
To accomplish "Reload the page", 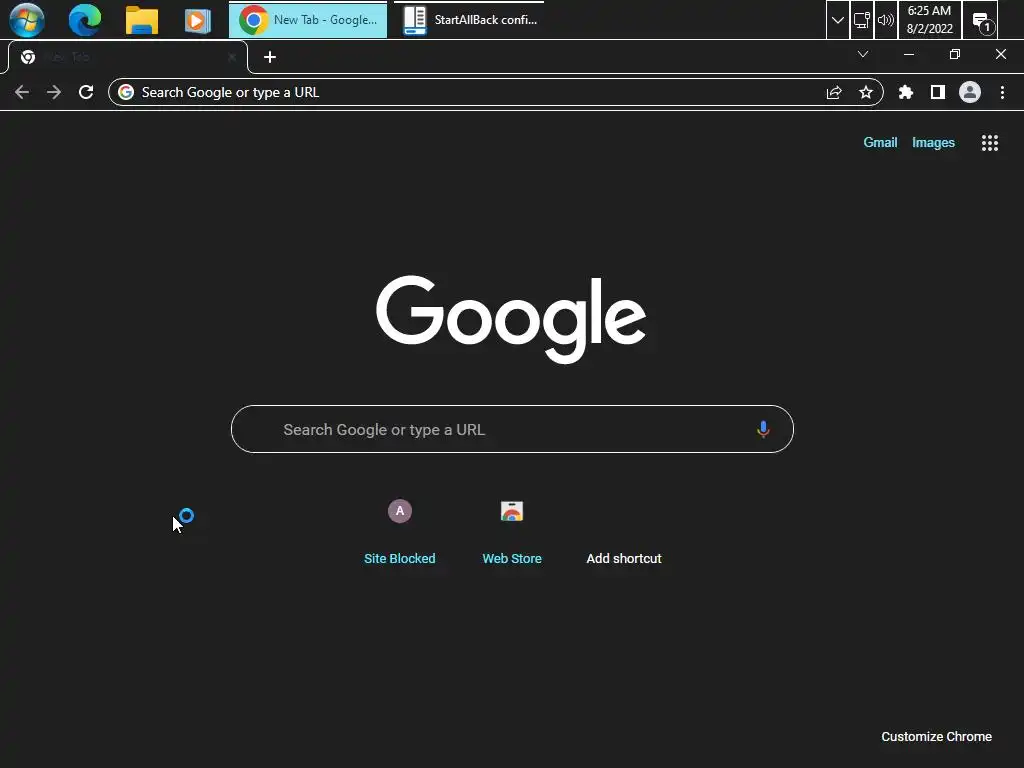I will pyautogui.click(x=86, y=92).
